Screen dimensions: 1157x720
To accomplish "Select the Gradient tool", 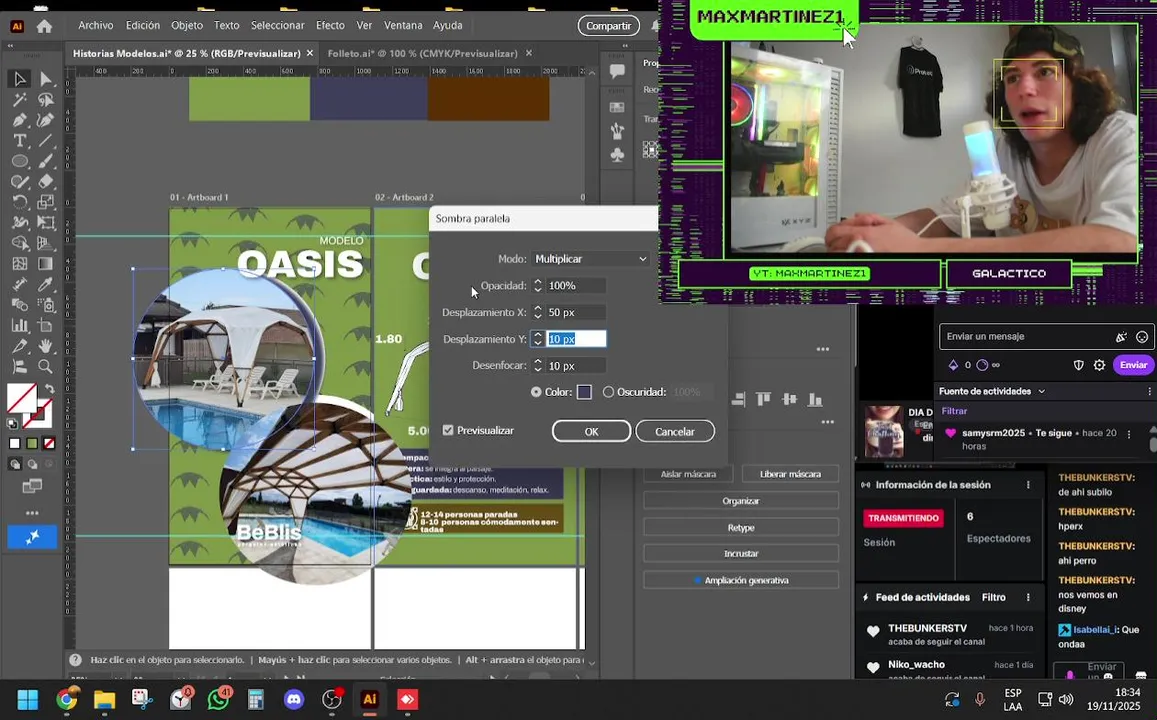I will (x=46, y=263).
